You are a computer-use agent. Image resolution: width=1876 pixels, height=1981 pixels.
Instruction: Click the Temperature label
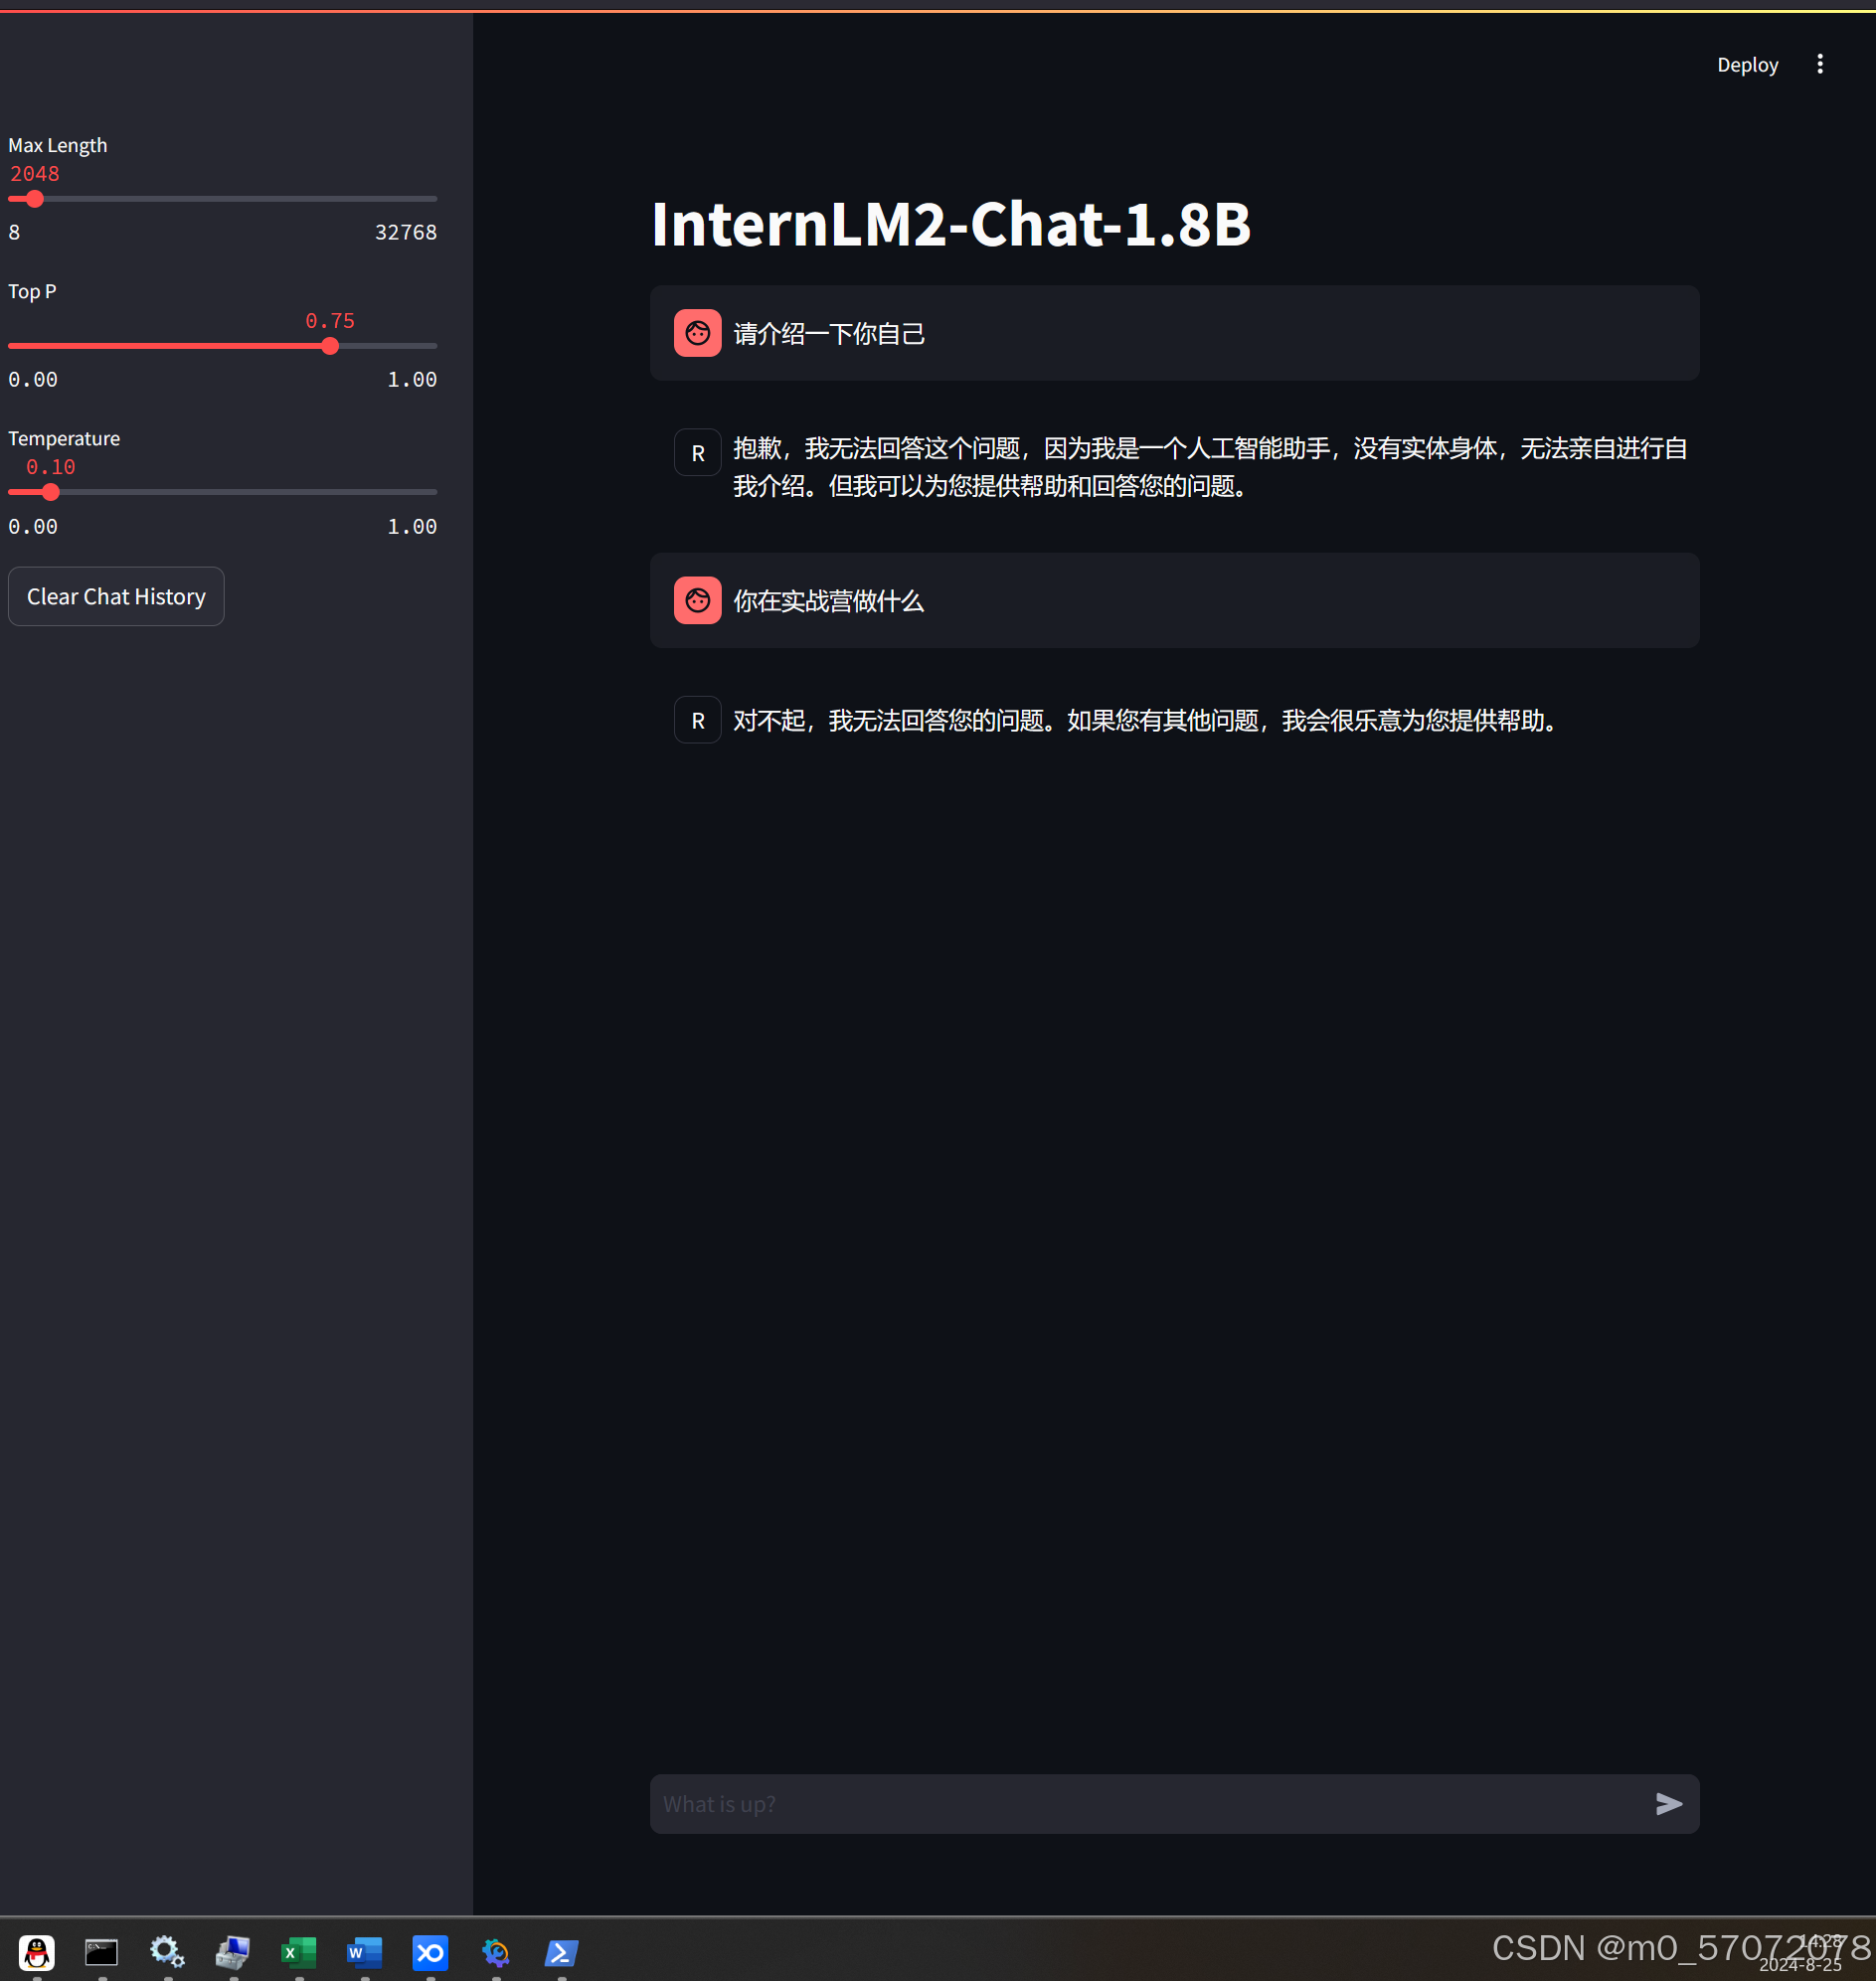tap(64, 438)
